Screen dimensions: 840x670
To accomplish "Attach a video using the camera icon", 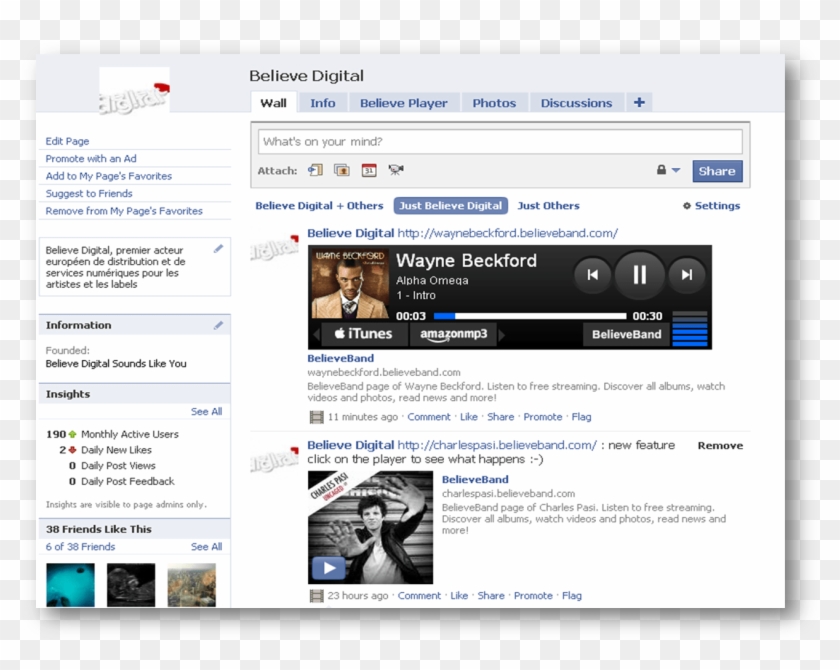I will 396,170.
